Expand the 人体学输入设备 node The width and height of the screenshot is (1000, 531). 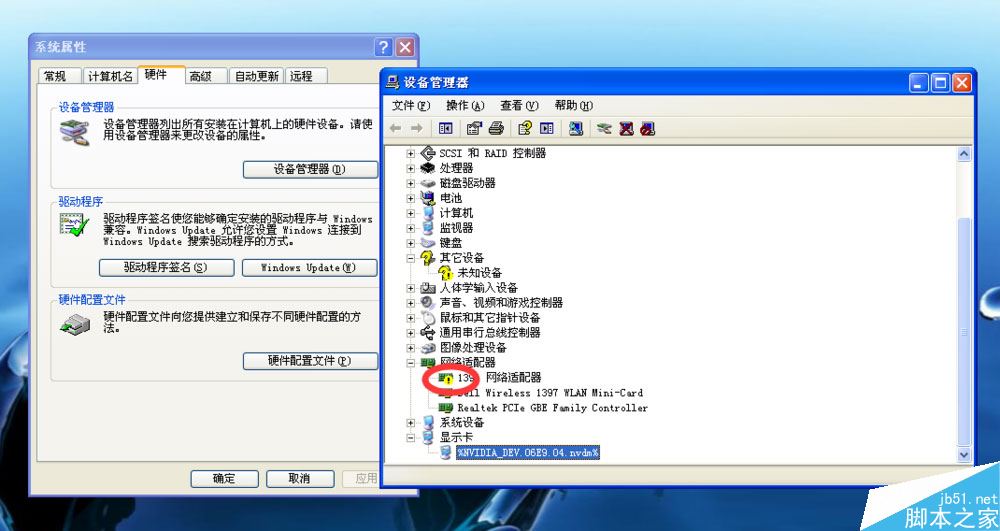click(x=411, y=287)
